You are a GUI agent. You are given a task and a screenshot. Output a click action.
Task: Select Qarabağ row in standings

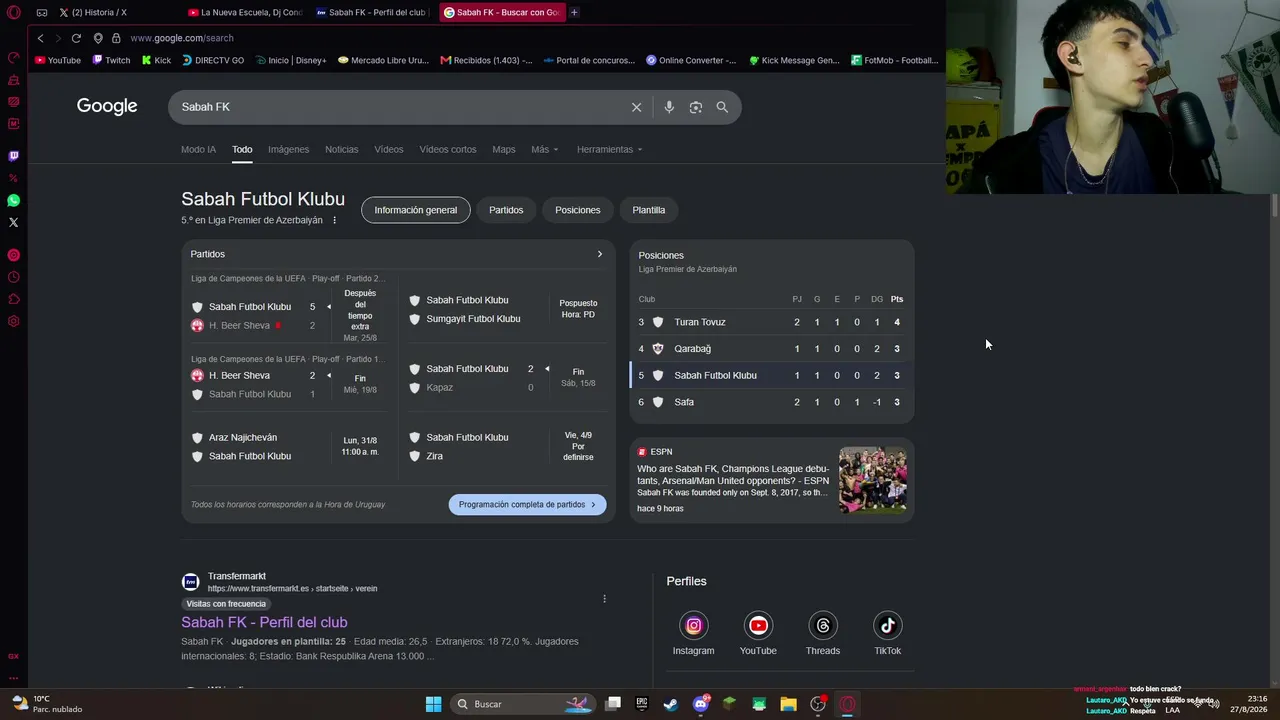coord(771,349)
